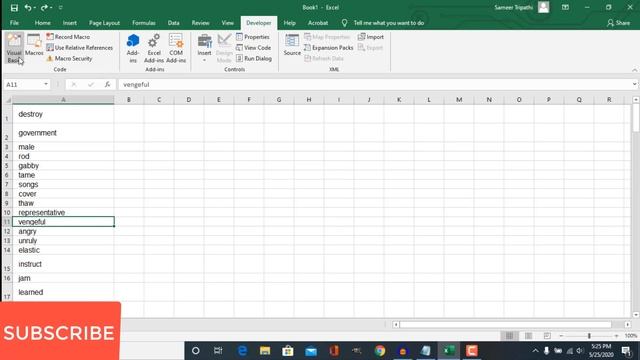Open Excel Add-ins manager

point(154,48)
